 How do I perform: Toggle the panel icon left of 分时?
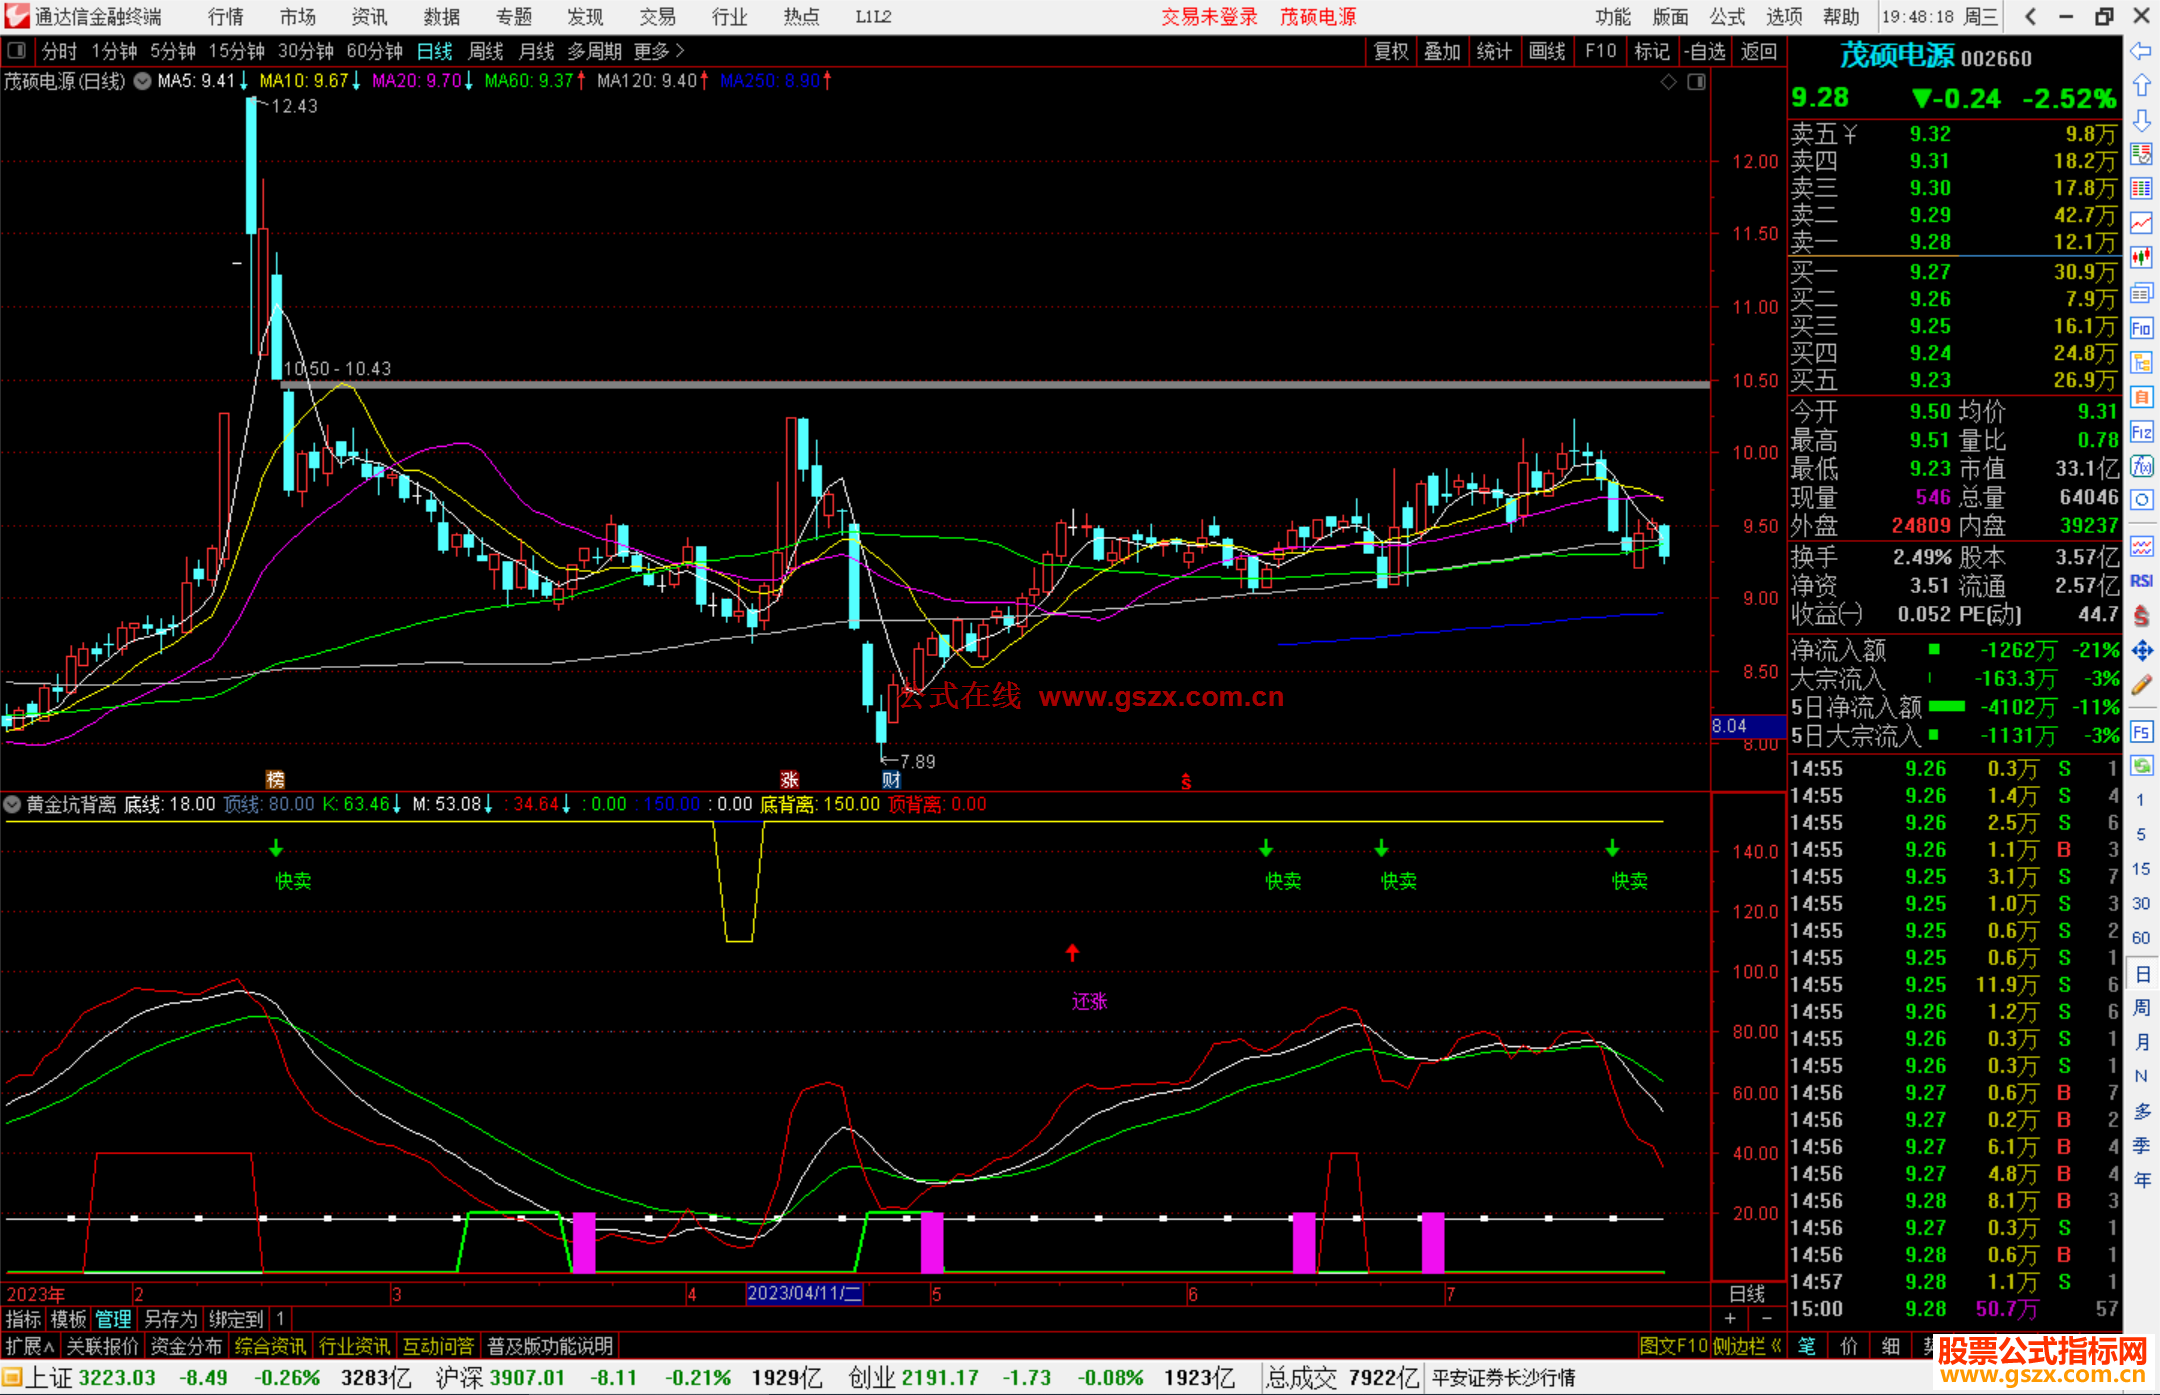(17, 50)
